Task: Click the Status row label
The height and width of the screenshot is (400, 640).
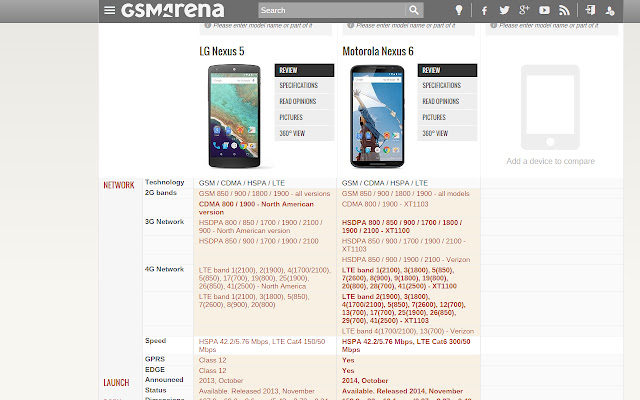Action: pyautogui.click(x=156, y=390)
